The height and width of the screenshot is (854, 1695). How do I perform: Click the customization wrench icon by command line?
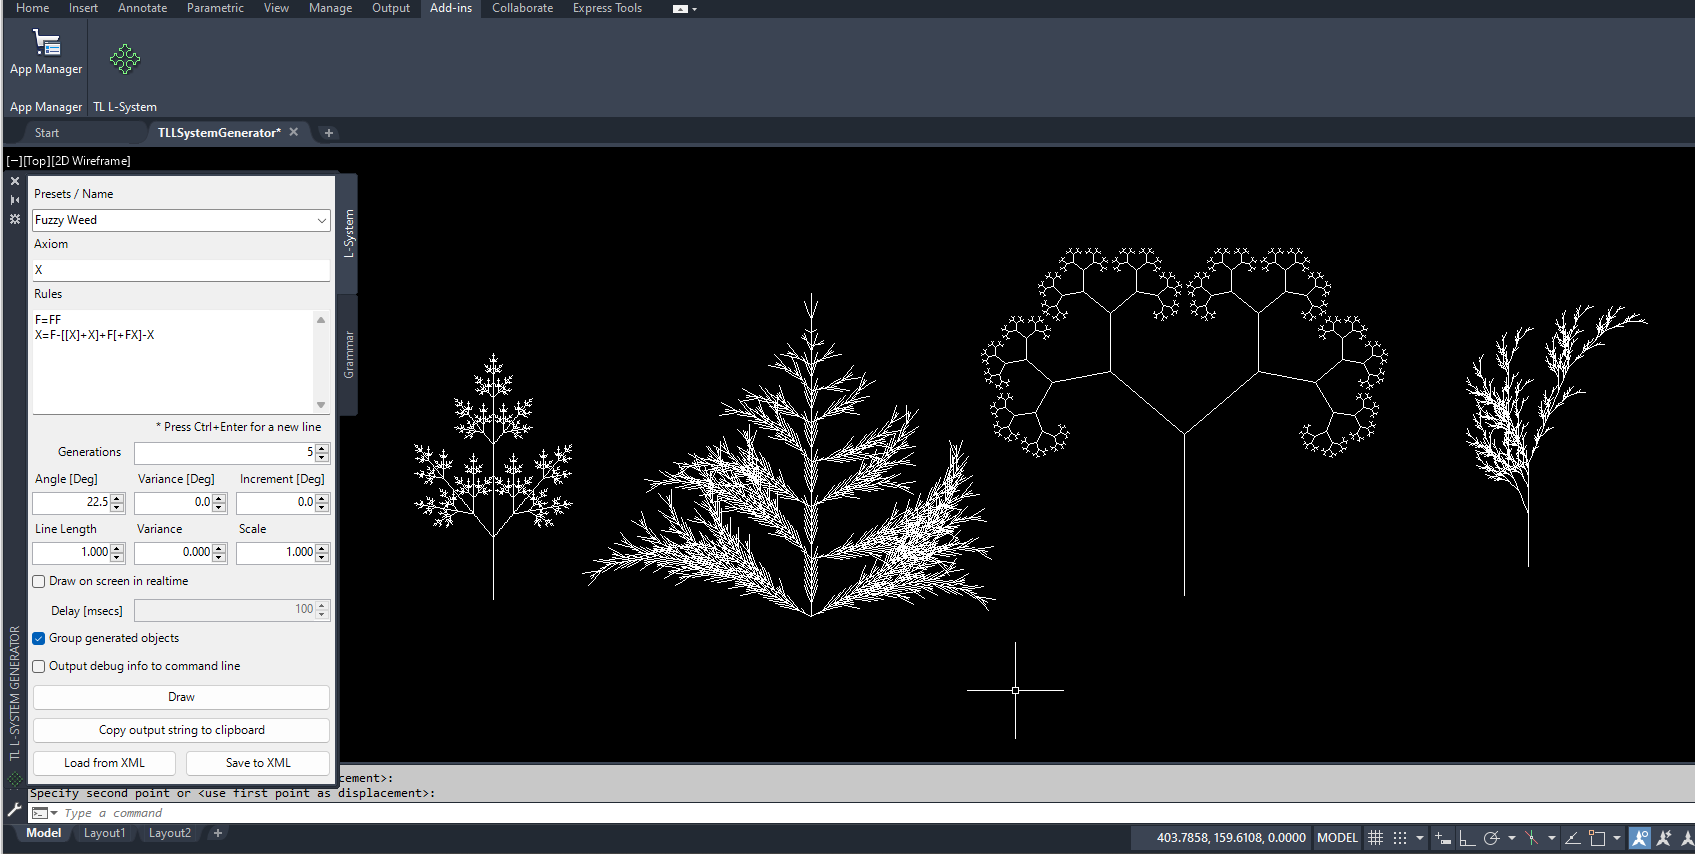click(14, 811)
